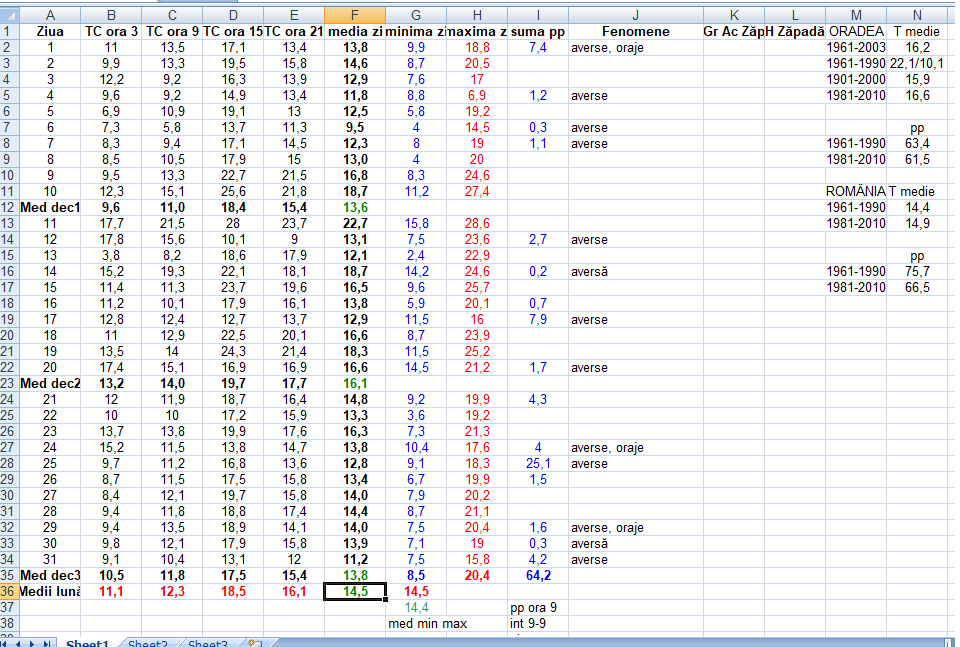The height and width of the screenshot is (647, 960).
Task: Click the 'suma pp' header cell
Action: (538, 31)
